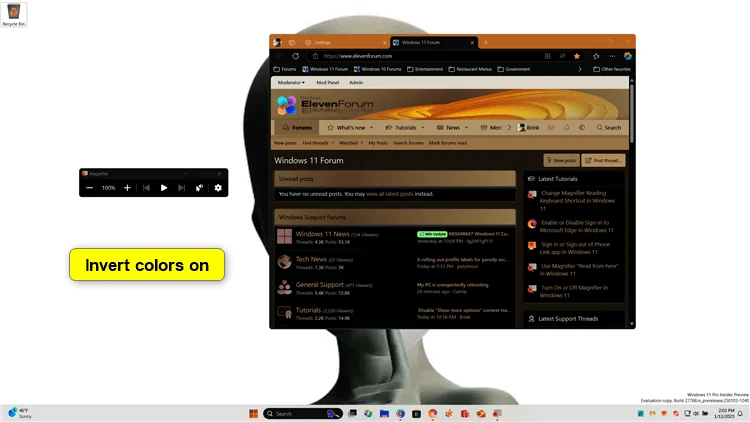Zoom in with Magnifier plus button
Screen dimensions: 750x422
[127, 188]
